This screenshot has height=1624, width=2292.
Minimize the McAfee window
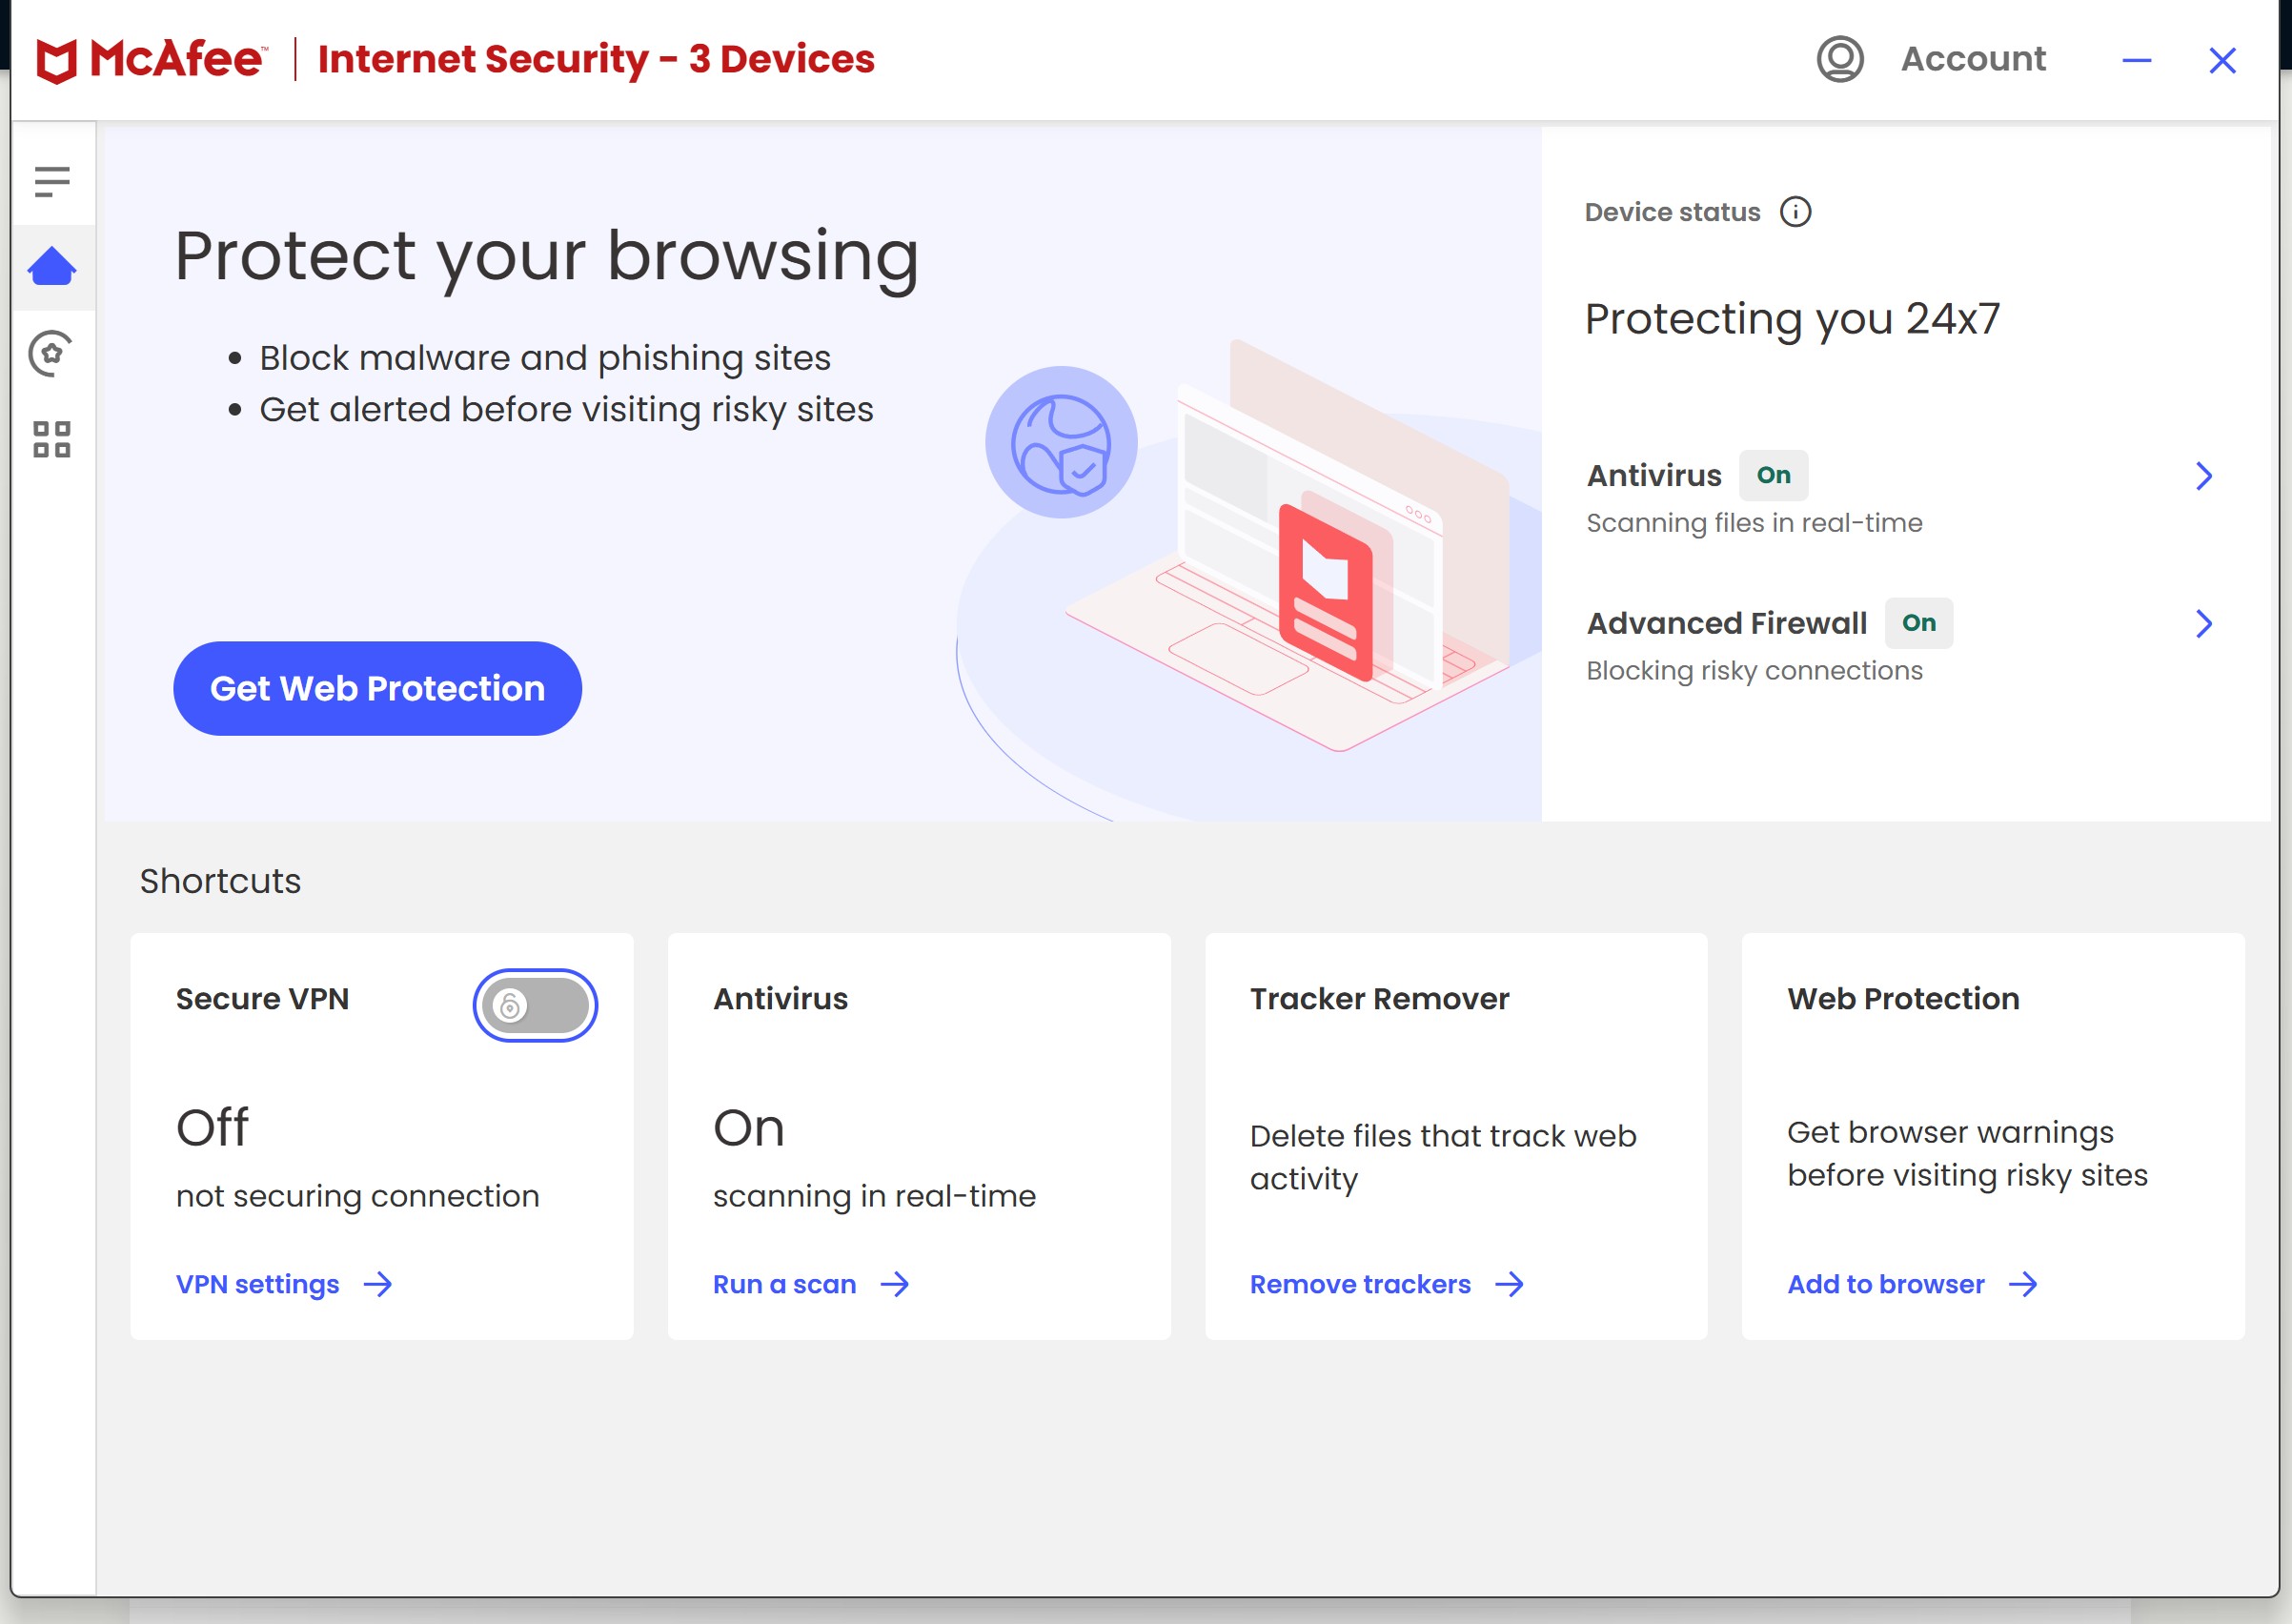click(x=2137, y=61)
